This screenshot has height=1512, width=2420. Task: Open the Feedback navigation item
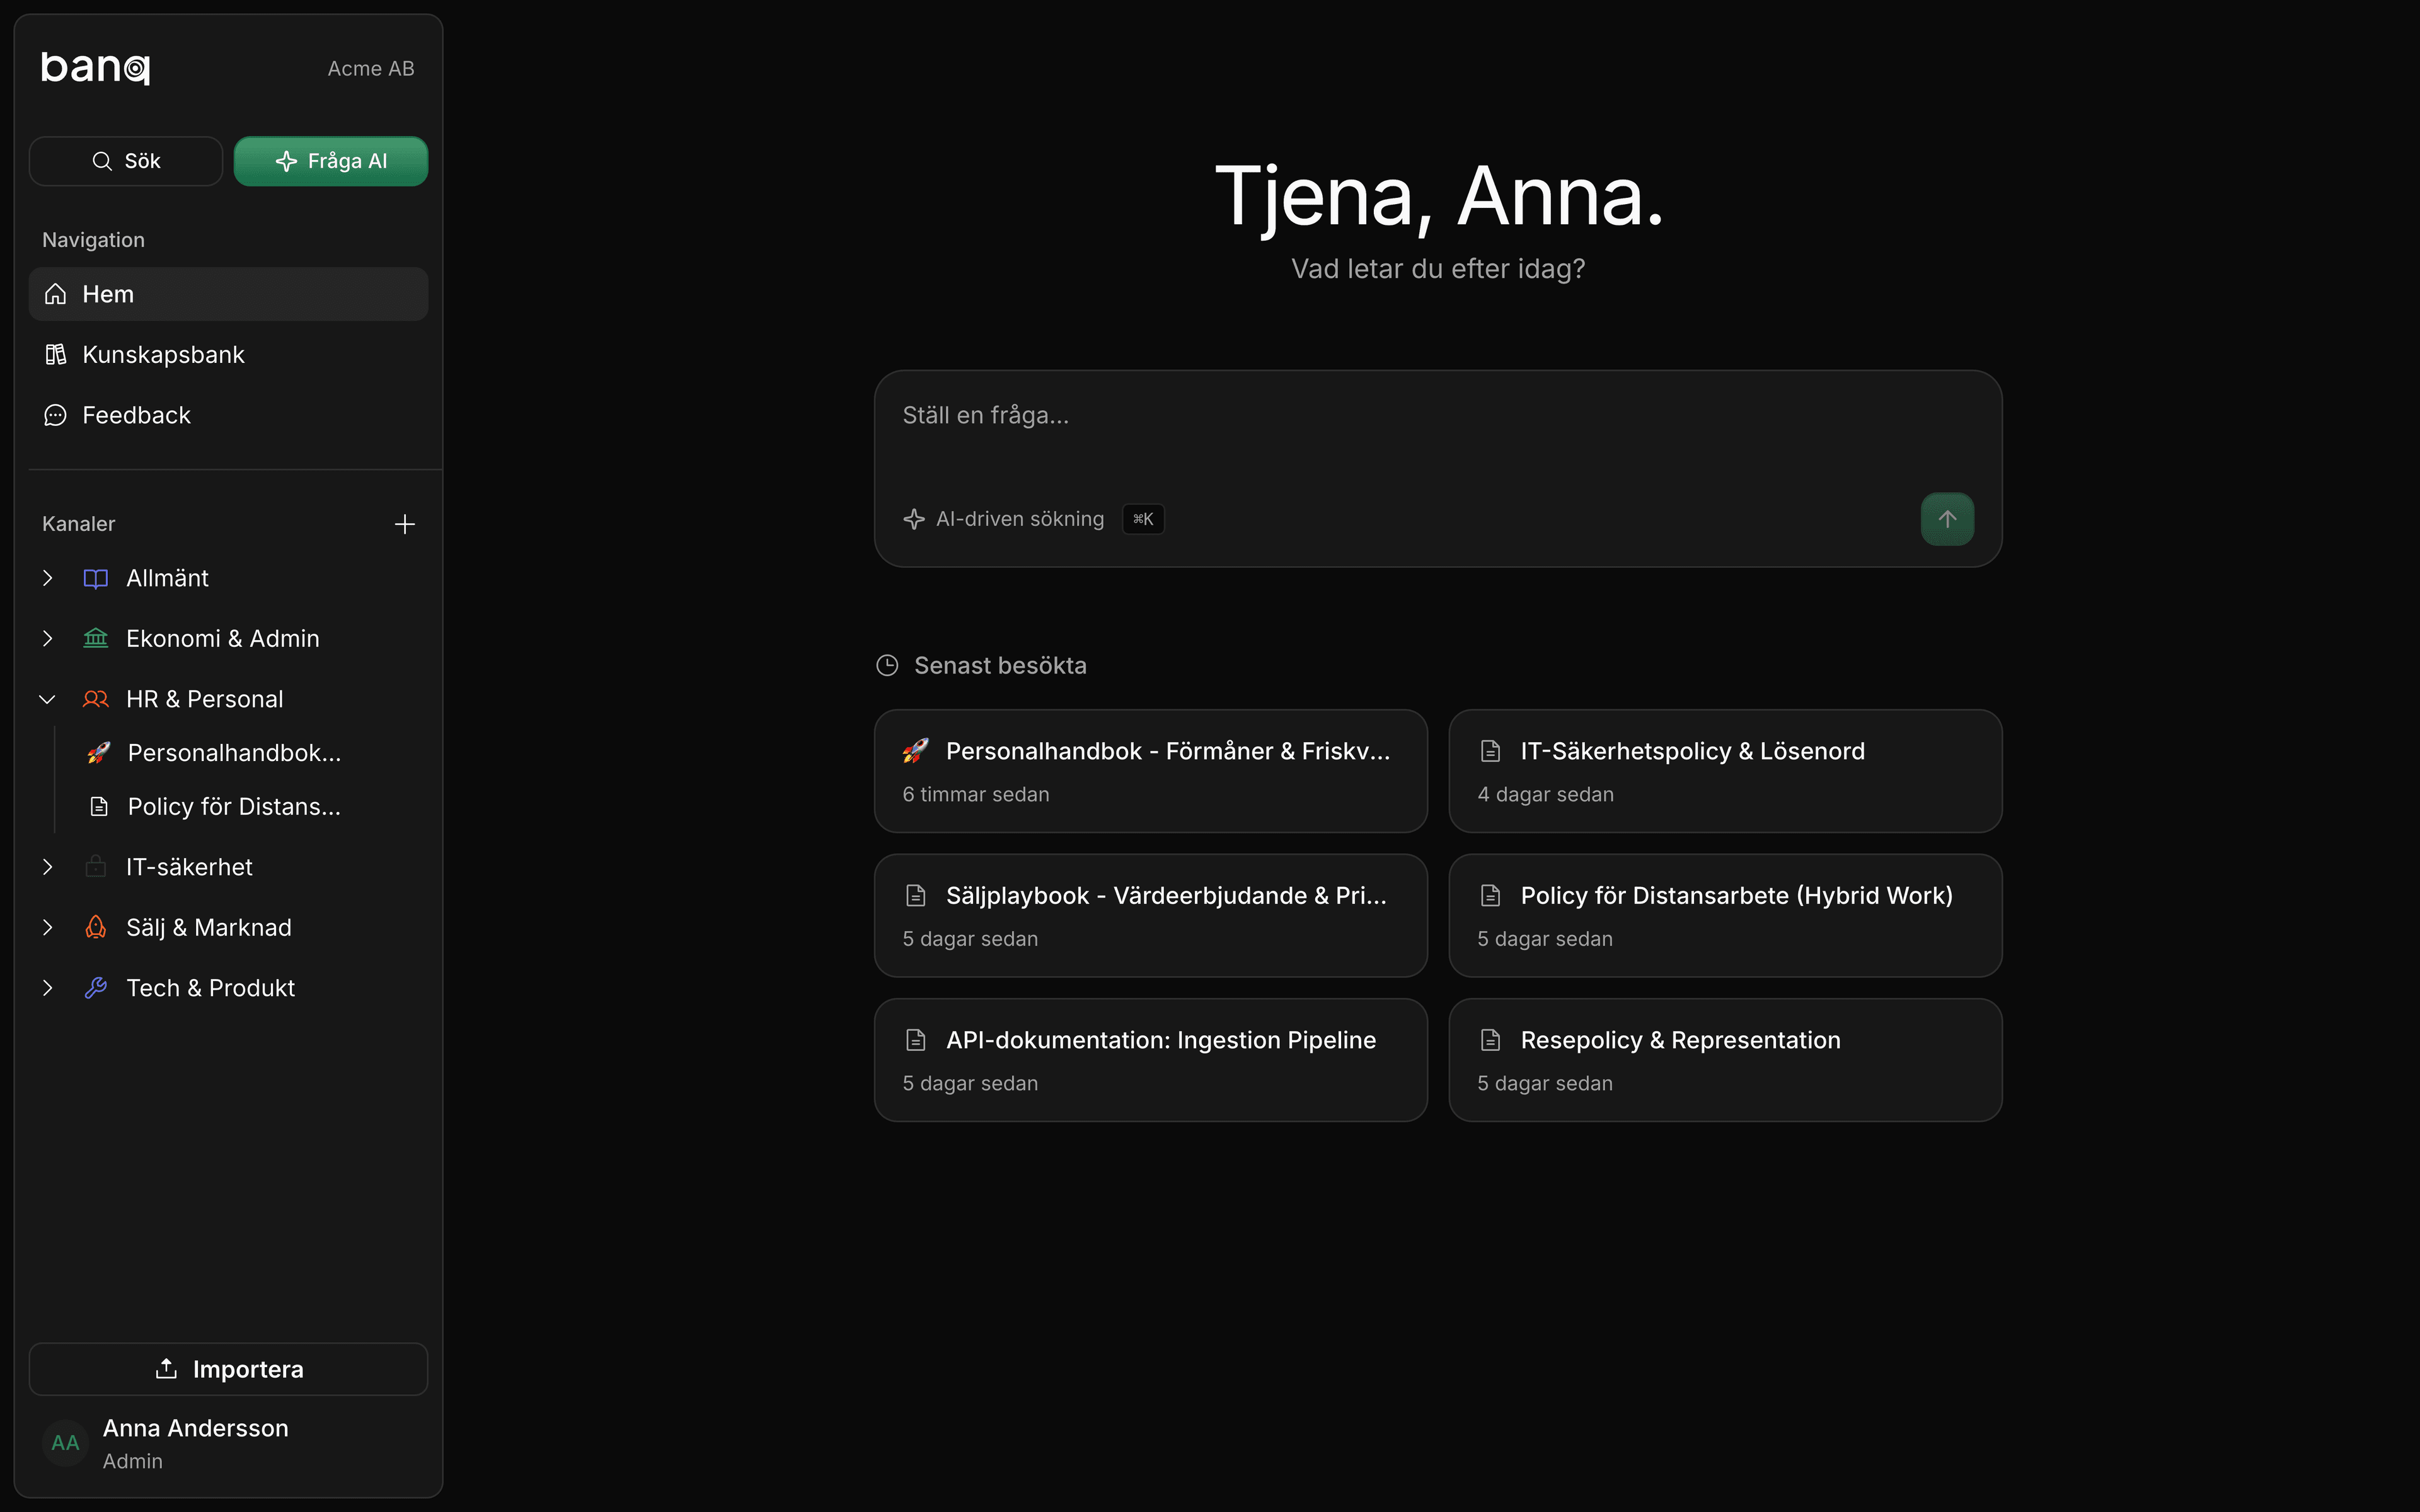(136, 414)
